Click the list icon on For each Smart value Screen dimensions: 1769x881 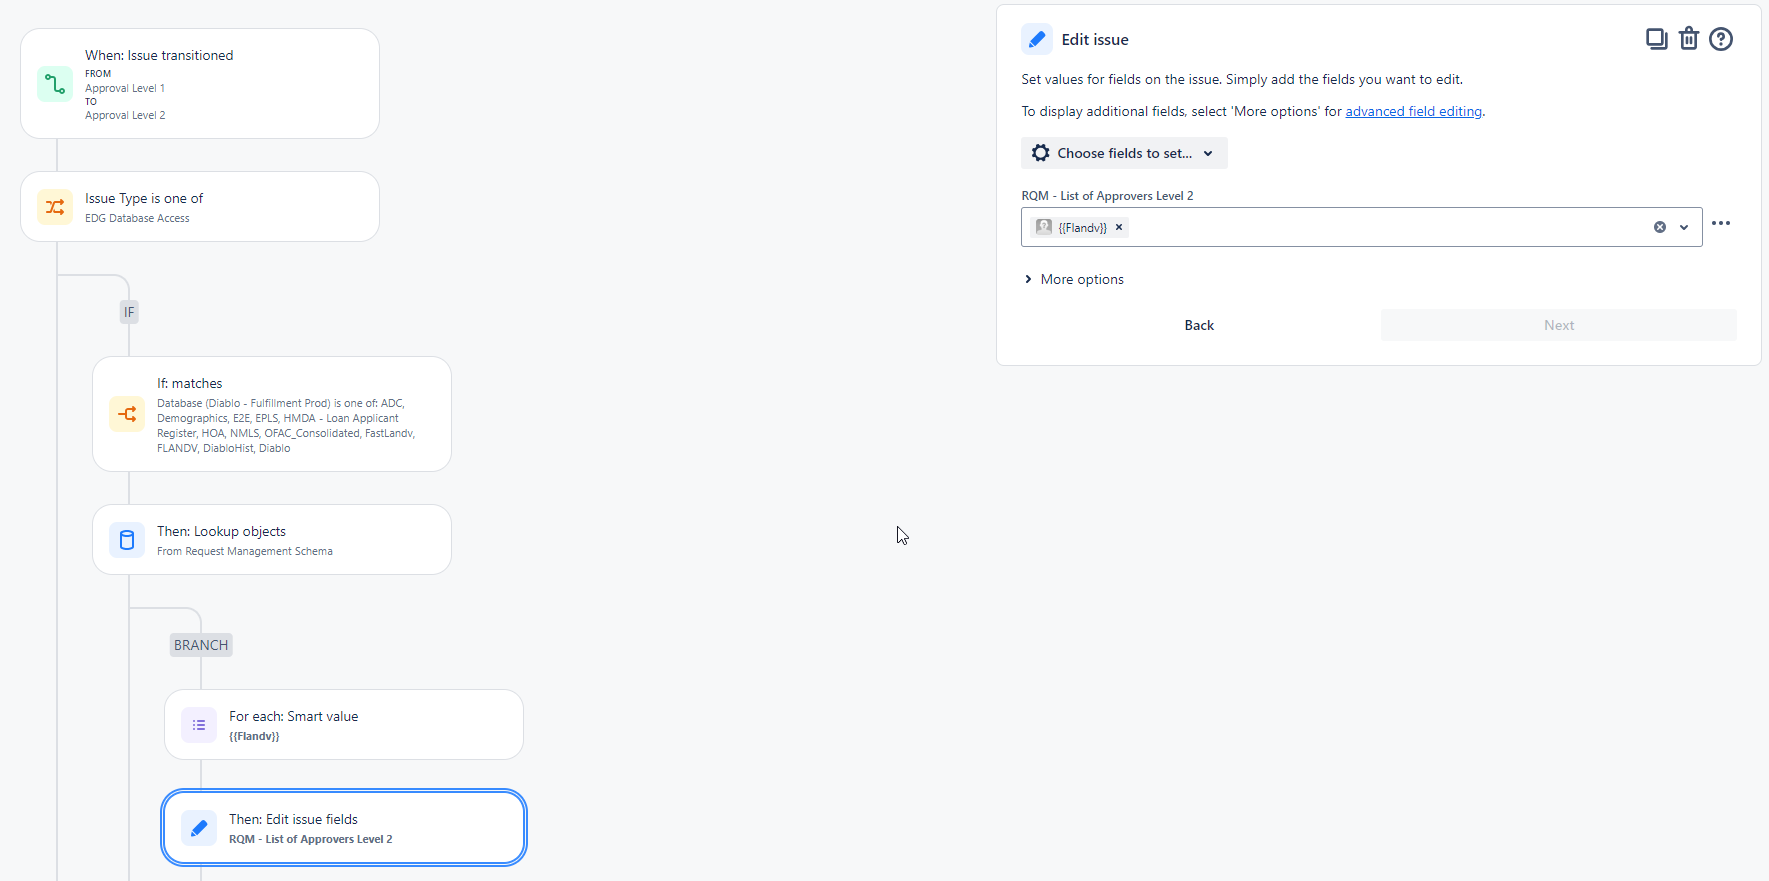pos(199,724)
